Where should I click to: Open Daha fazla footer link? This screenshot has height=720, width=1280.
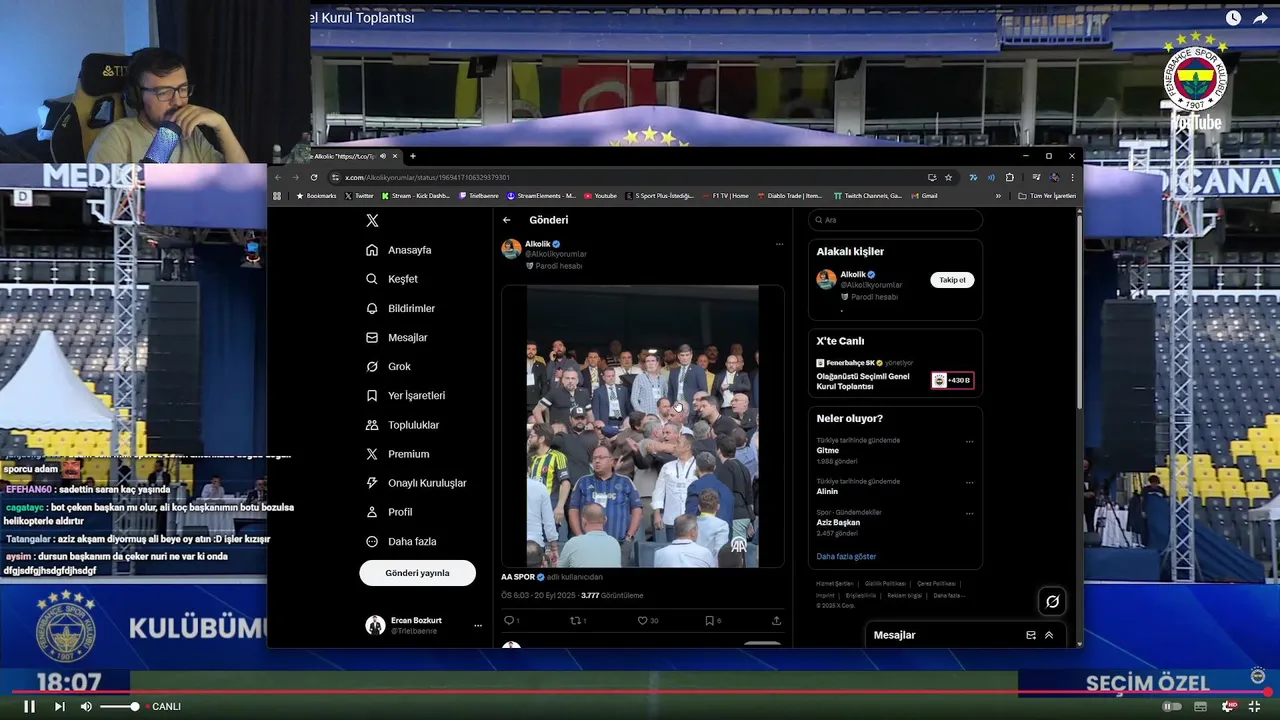point(949,595)
